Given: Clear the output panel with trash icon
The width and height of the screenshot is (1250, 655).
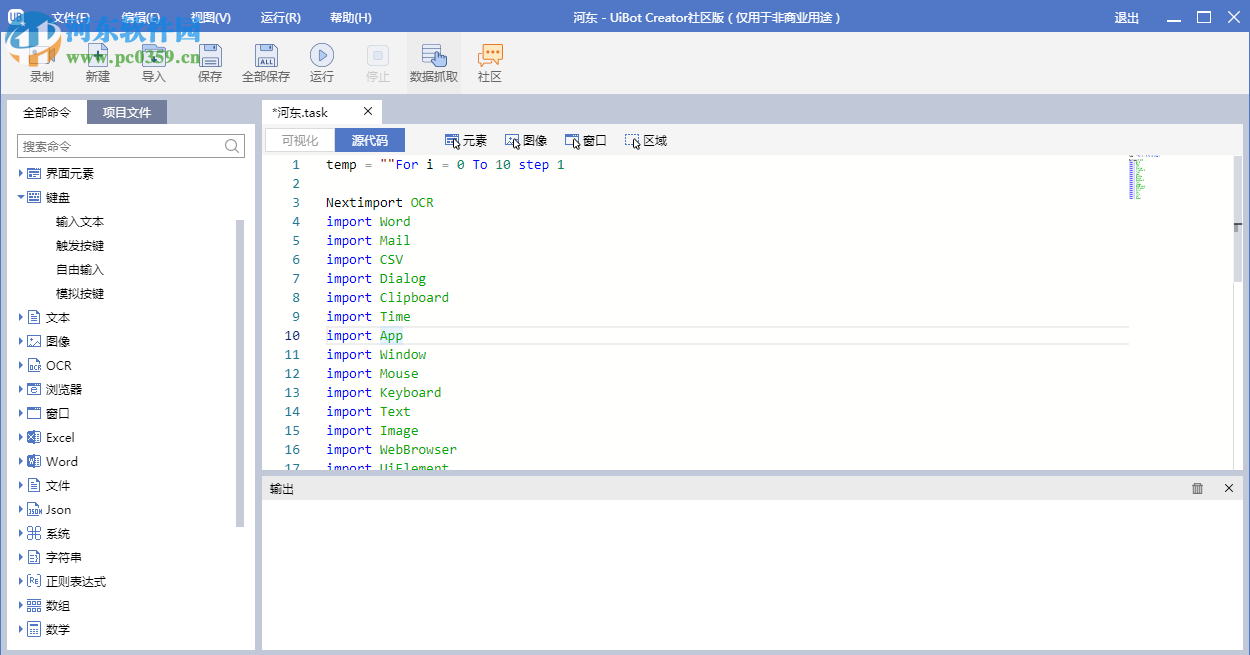Looking at the screenshot, I should pos(1197,488).
